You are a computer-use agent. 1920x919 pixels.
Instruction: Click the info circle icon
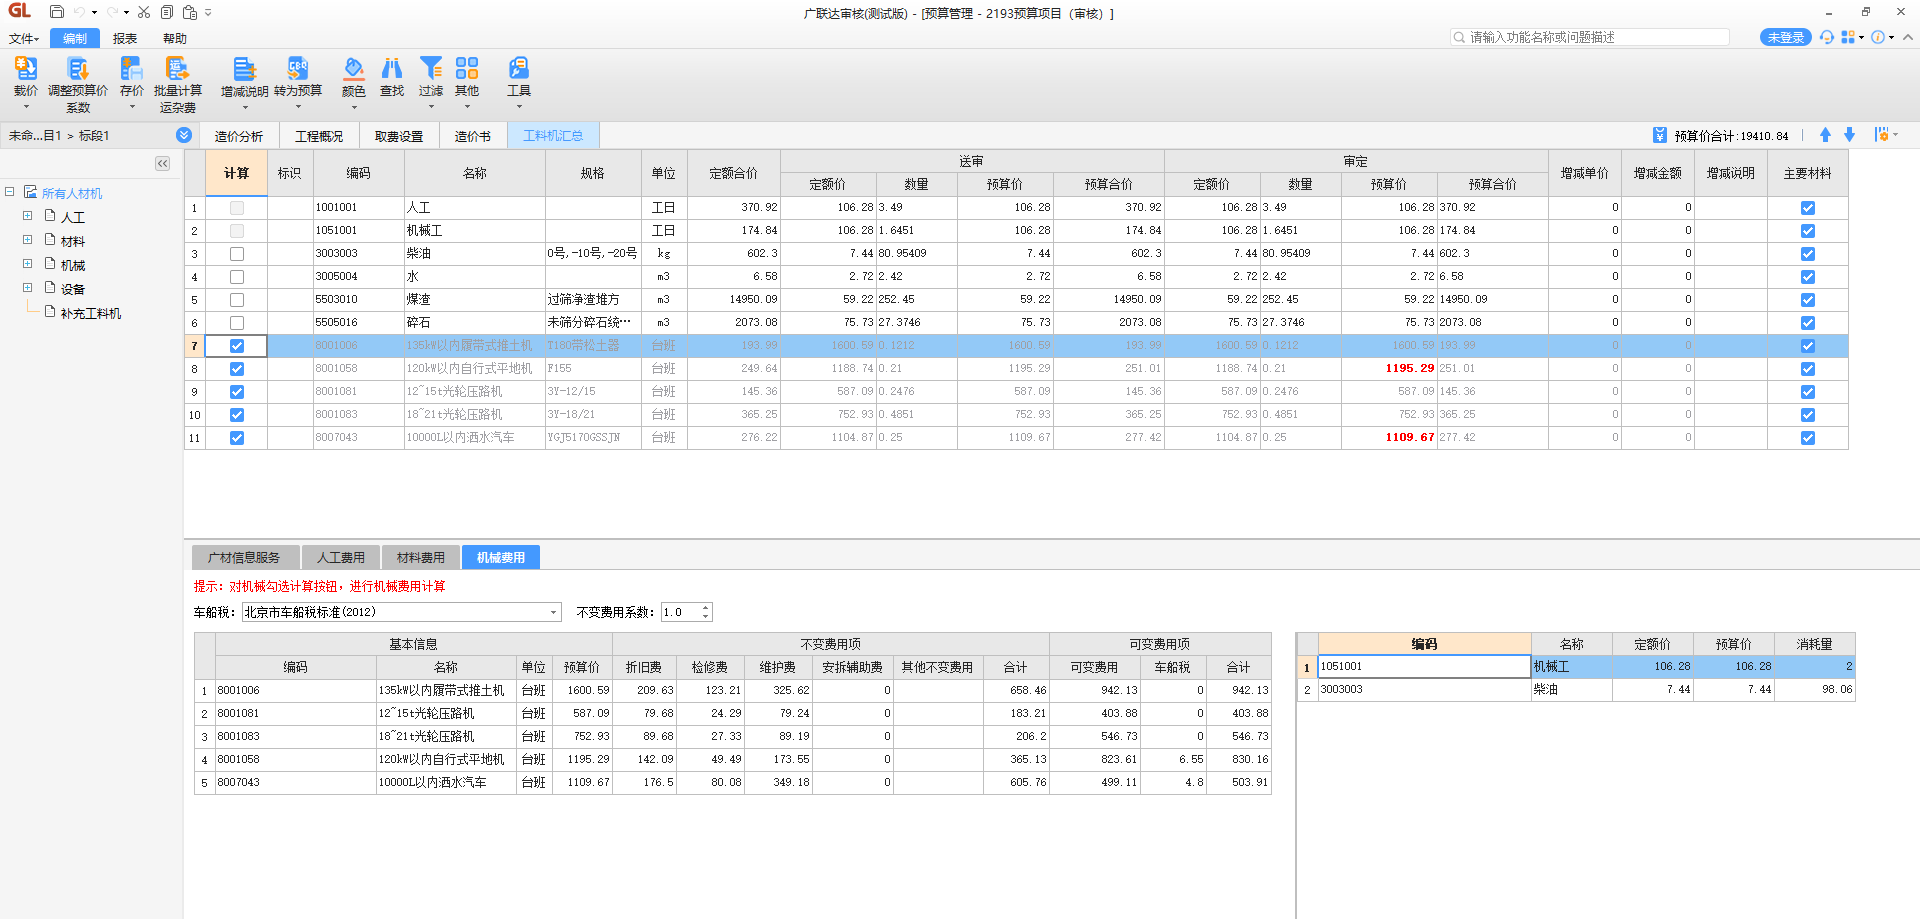[x=1878, y=37]
